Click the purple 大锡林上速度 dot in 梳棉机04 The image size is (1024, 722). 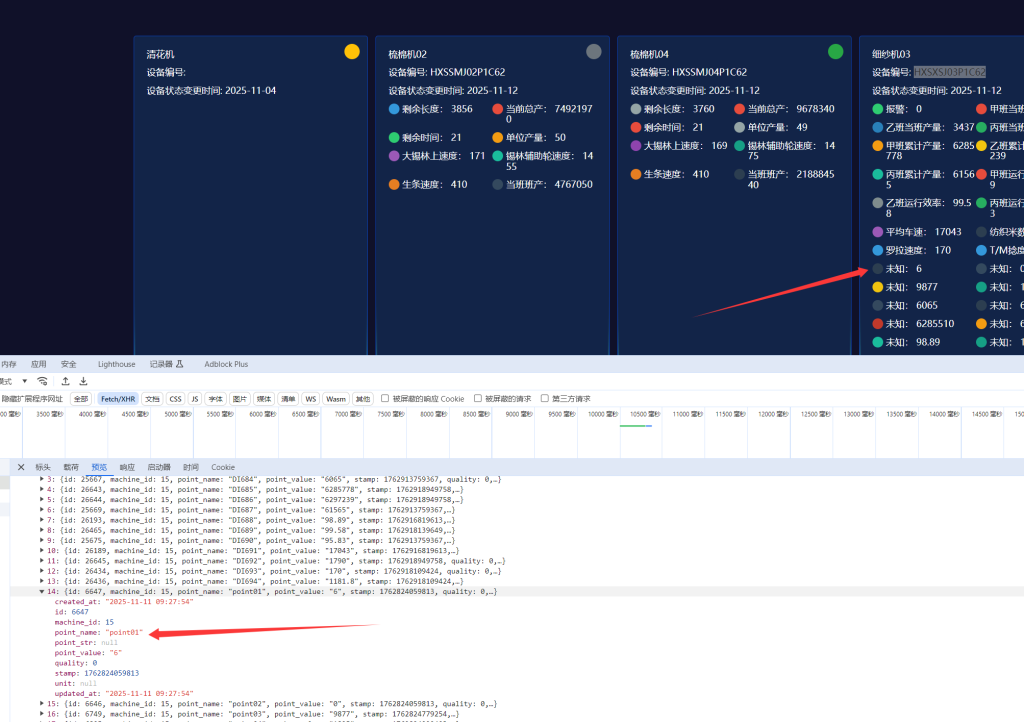[636, 146]
